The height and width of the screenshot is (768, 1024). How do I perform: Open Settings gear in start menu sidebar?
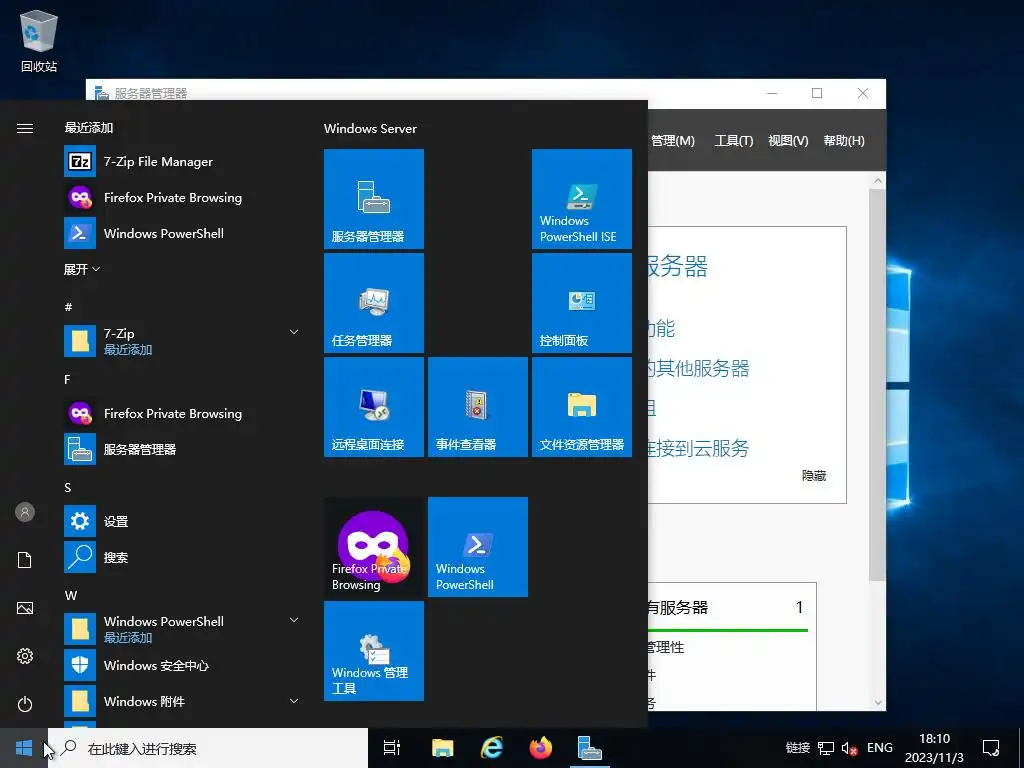tap(25, 656)
